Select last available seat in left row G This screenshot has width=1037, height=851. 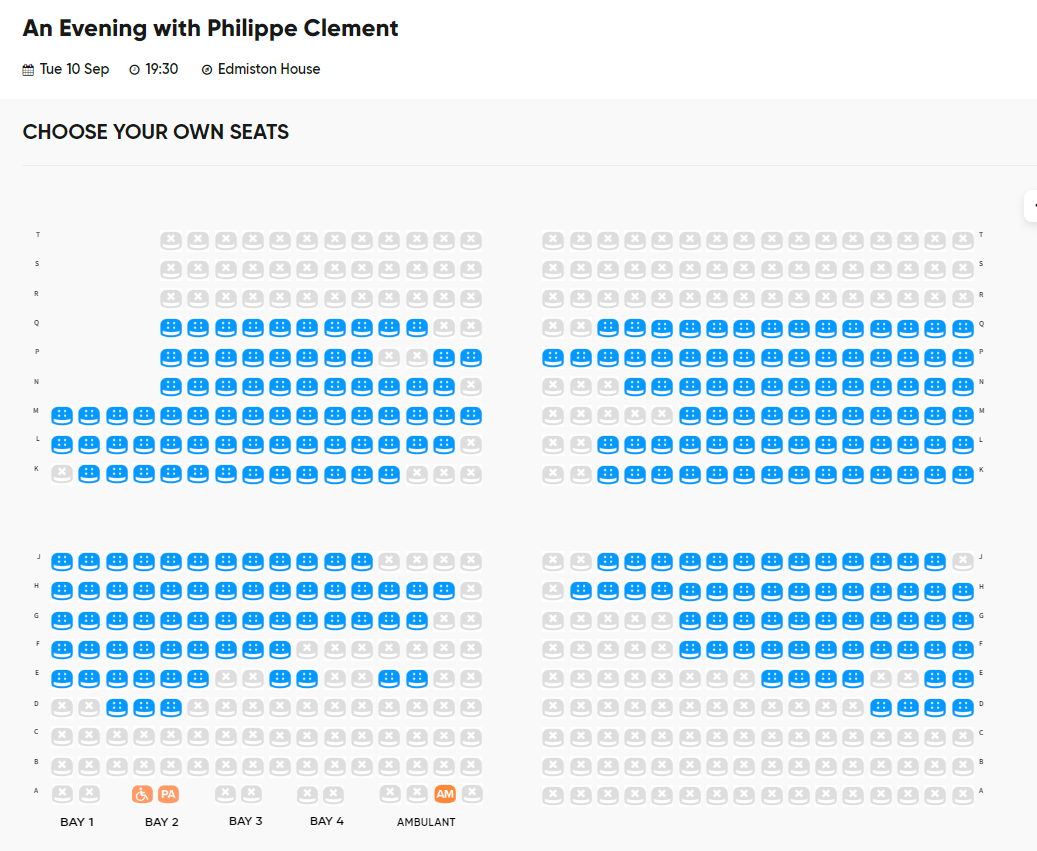point(417,620)
